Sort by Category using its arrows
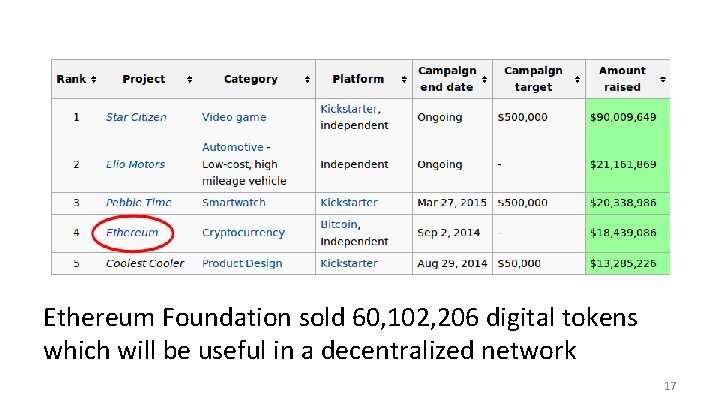Screen dimensions: 720x405 (305, 79)
